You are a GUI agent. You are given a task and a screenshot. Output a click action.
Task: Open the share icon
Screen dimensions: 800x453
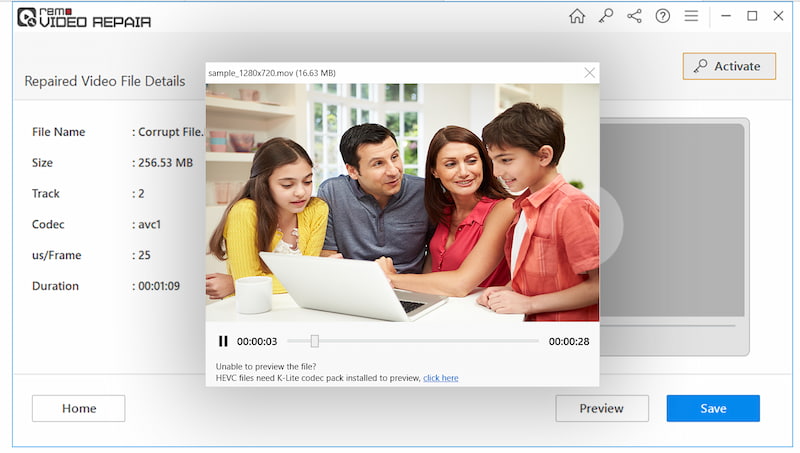point(634,16)
